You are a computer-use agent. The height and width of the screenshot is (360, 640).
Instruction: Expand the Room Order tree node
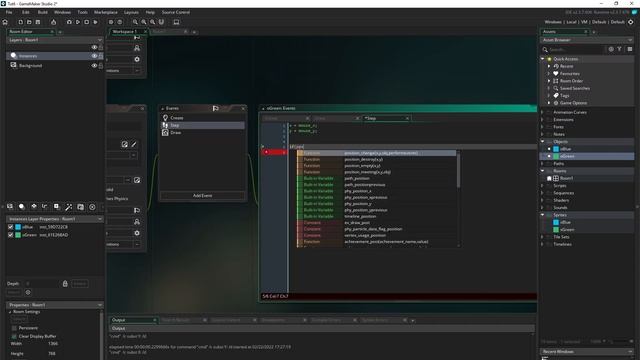click(549, 81)
